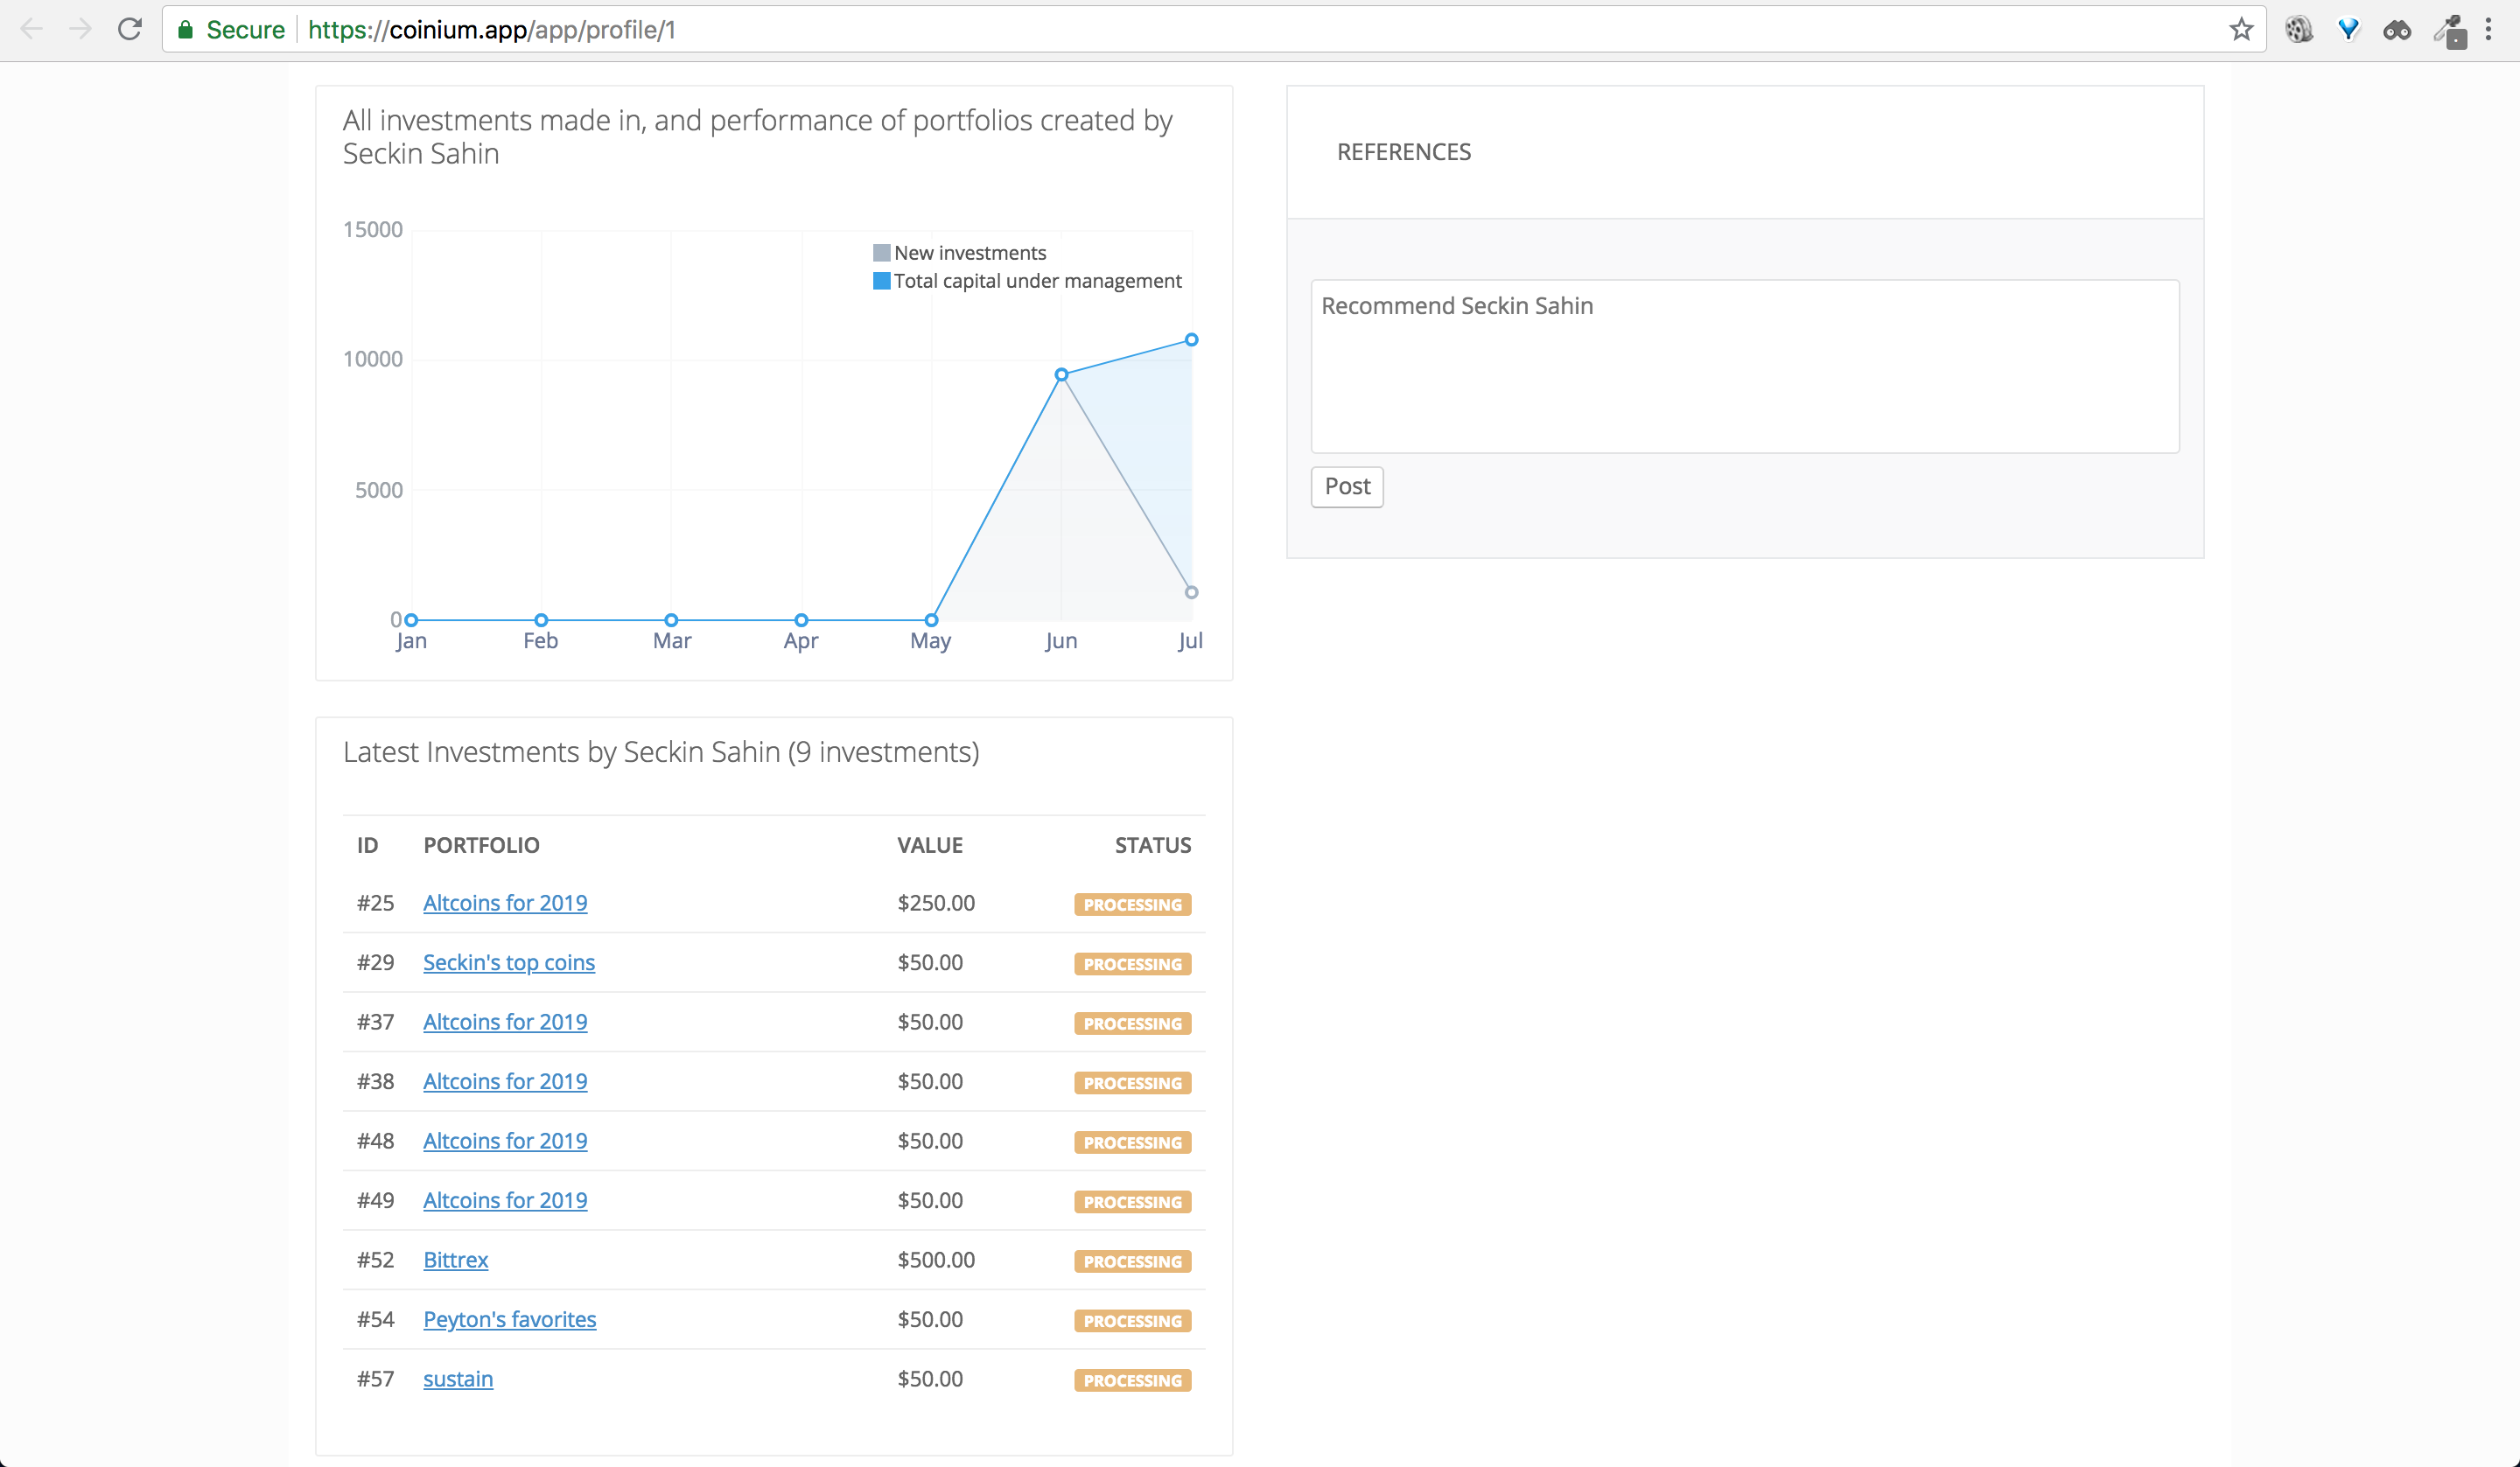Viewport: 2520px width, 1467px height.
Task: Toggle the Total capital under management legend
Action: coord(1037,281)
